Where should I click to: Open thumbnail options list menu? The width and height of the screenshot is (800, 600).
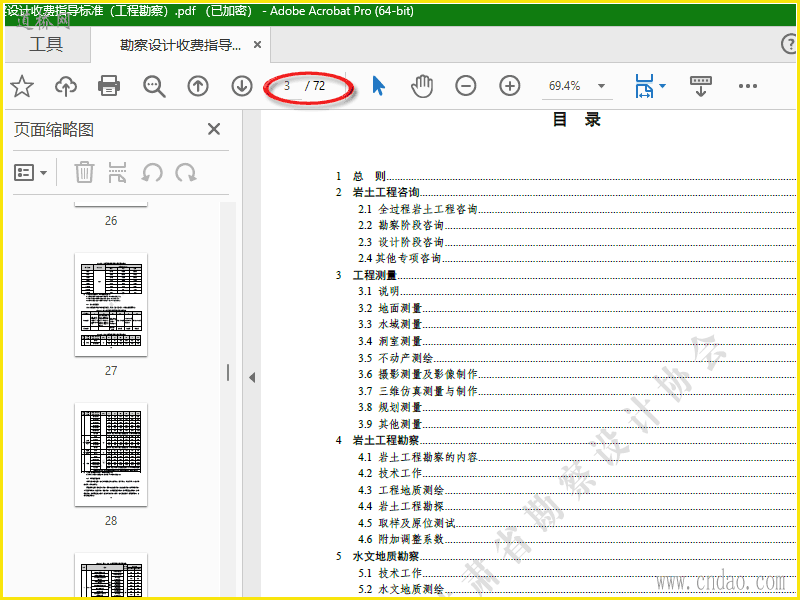point(30,173)
